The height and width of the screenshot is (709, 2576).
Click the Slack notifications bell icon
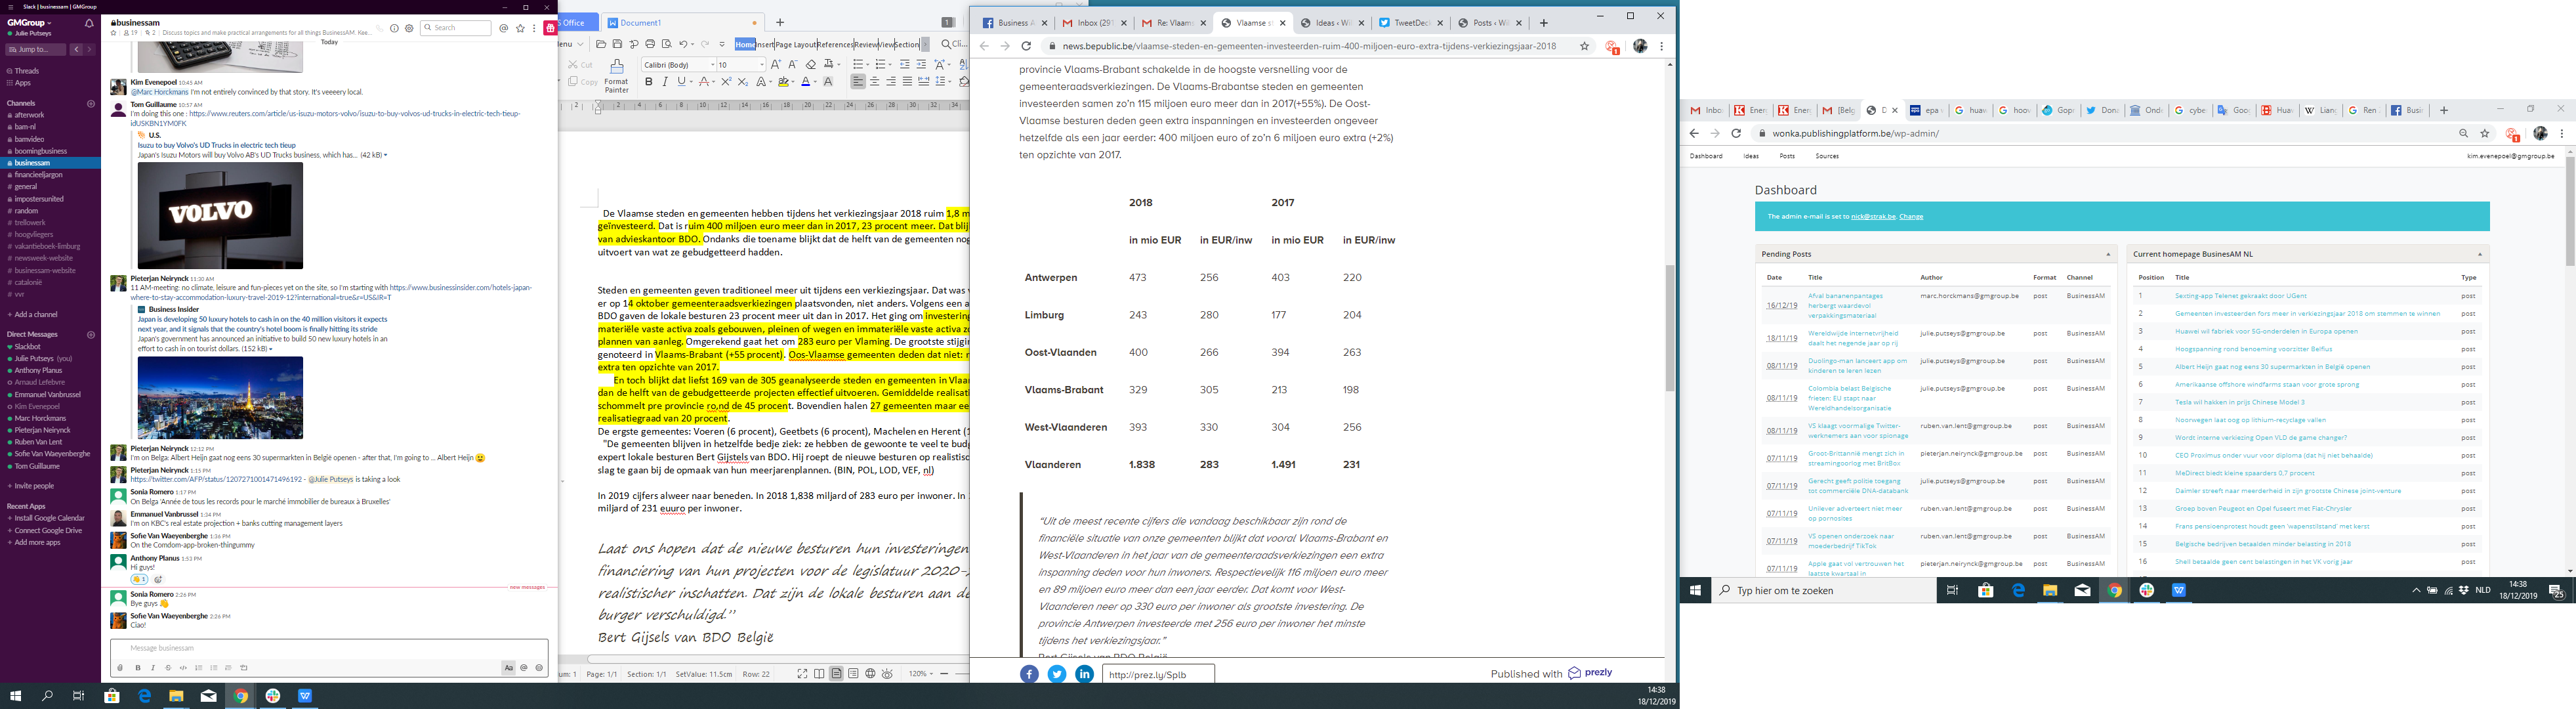click(x=89, y=22)
